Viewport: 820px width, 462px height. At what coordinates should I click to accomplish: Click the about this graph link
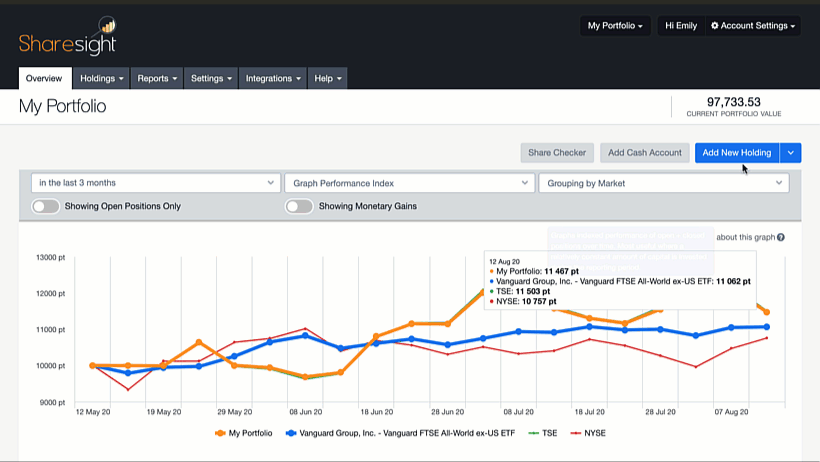(745, 237)
